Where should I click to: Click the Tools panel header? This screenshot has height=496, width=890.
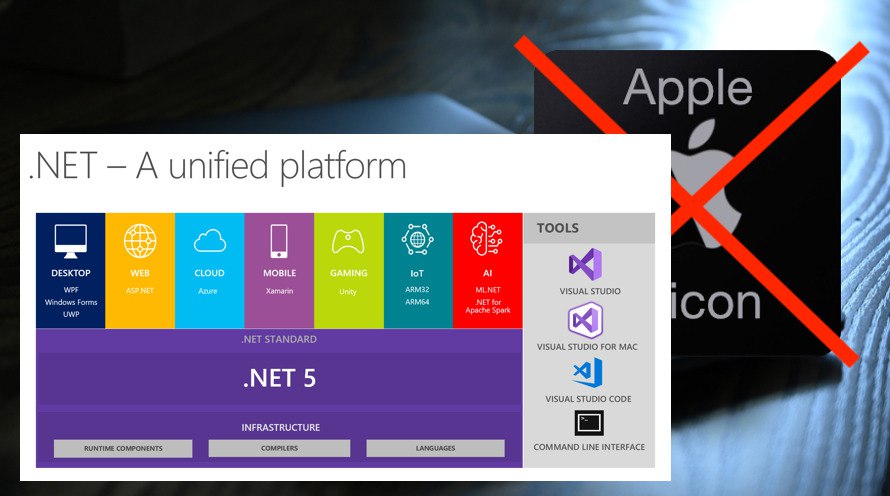pyautogui.click(x=589, y=228)
